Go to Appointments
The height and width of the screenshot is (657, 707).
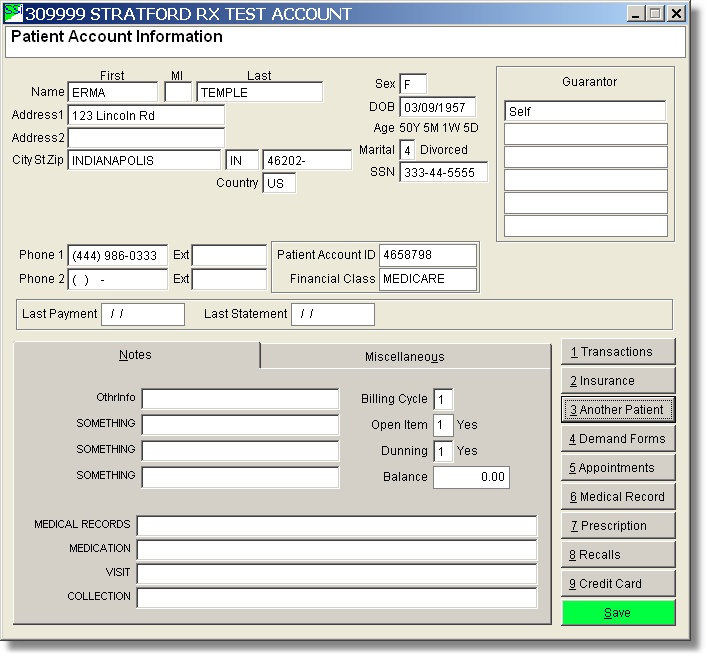[618, 468]
